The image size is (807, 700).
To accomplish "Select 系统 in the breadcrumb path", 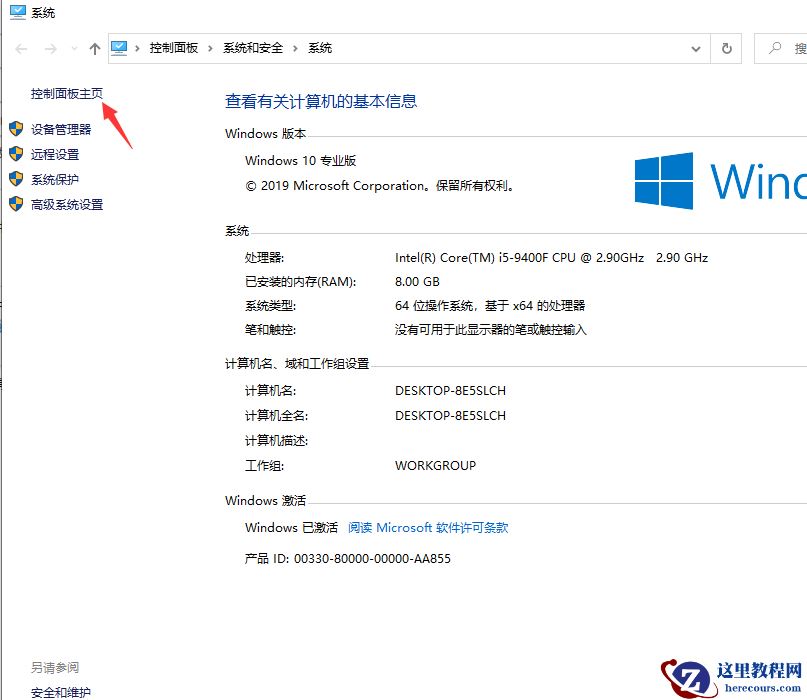I will (318, 47).
